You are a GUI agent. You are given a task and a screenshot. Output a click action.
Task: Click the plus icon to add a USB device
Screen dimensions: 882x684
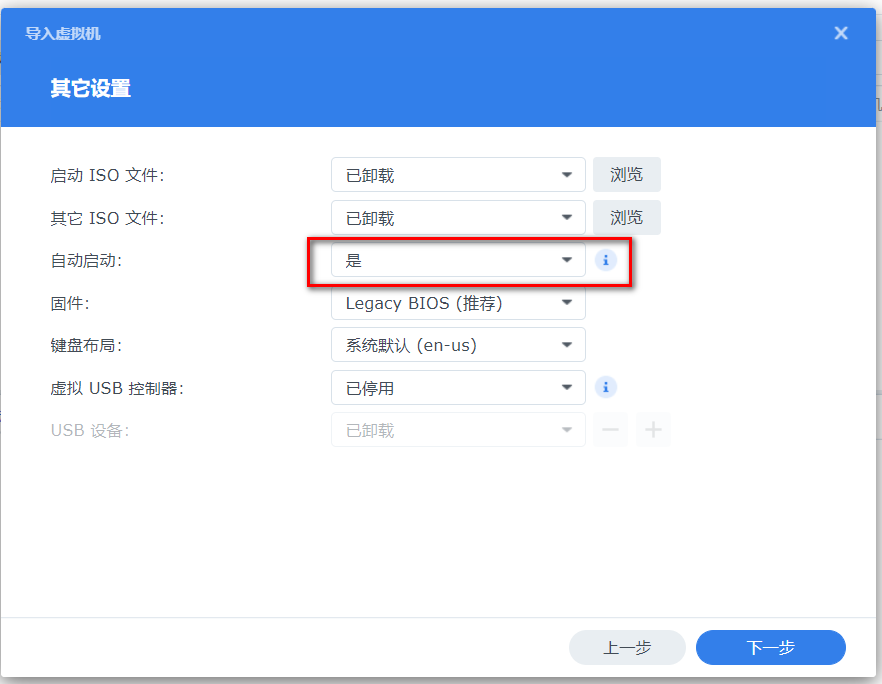point(653,429)
